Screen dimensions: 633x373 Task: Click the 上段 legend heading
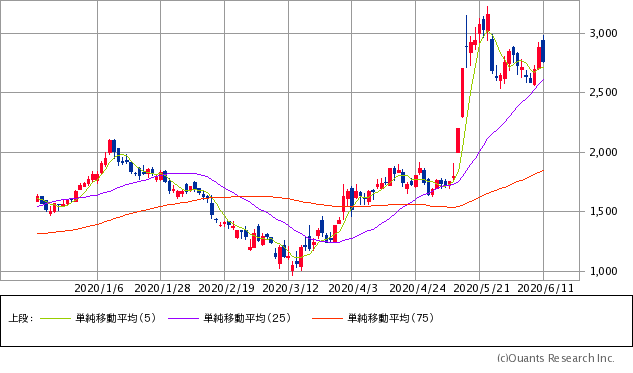(x=20, y=318)
